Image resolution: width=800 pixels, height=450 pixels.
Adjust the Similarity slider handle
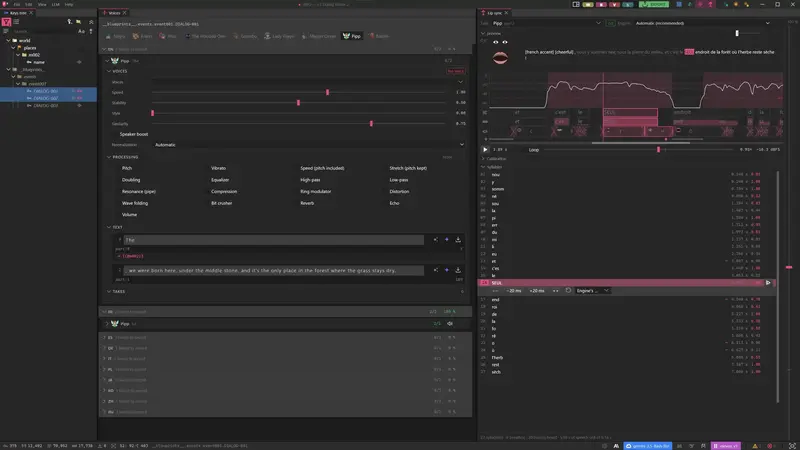pos(371,123)
